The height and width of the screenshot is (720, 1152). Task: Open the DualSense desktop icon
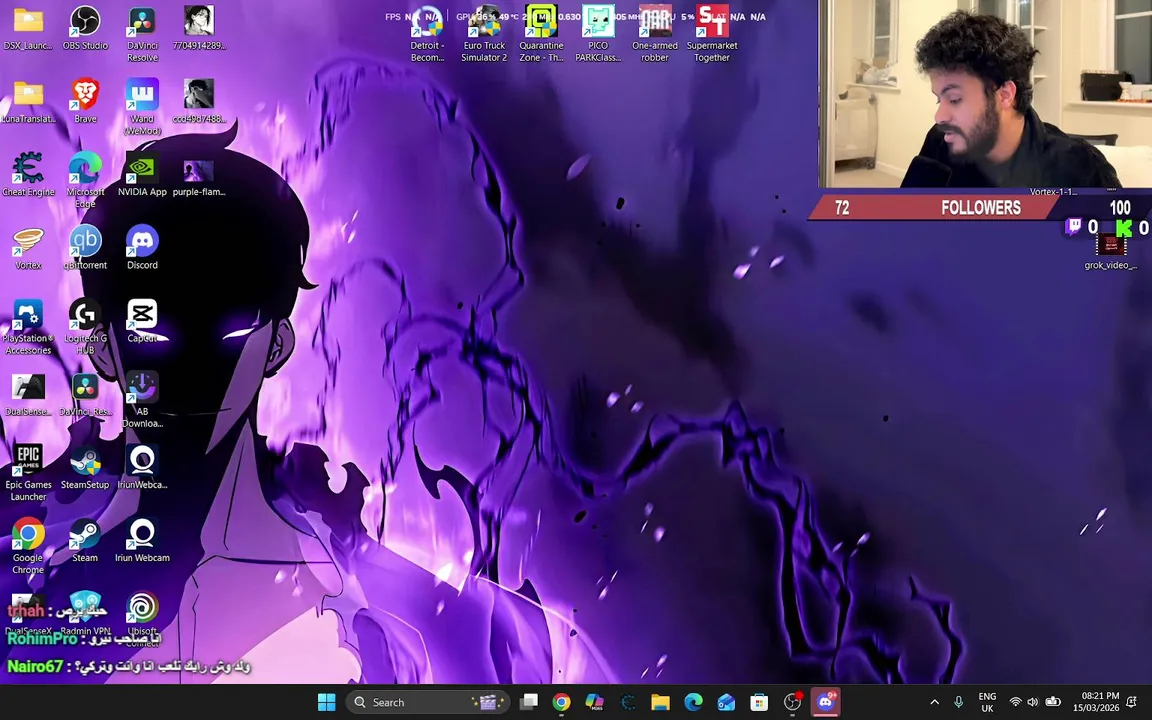click(28, 395)
